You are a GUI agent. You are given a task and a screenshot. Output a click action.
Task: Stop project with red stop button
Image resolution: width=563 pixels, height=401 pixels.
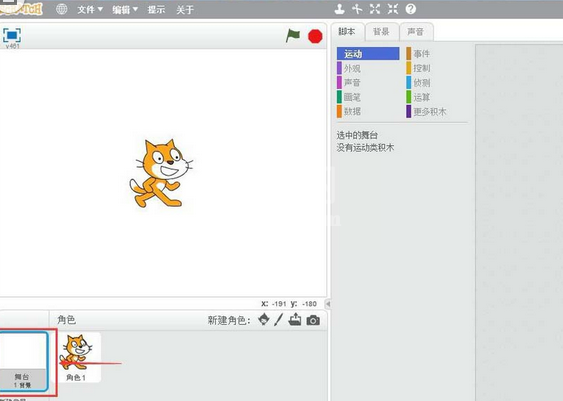[x=315, y=36]
